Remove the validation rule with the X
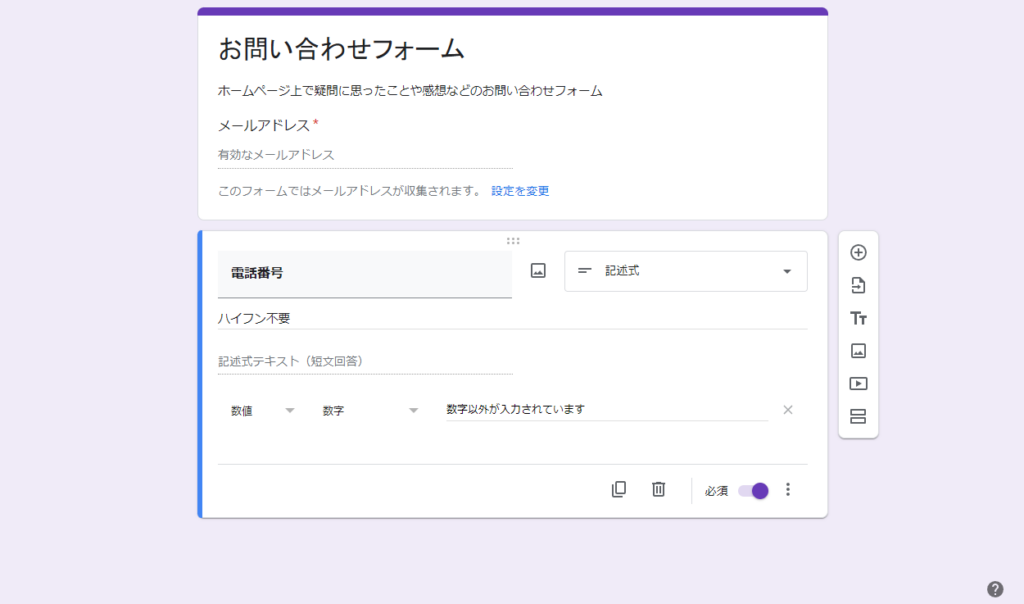 click(x=788, y=410)
